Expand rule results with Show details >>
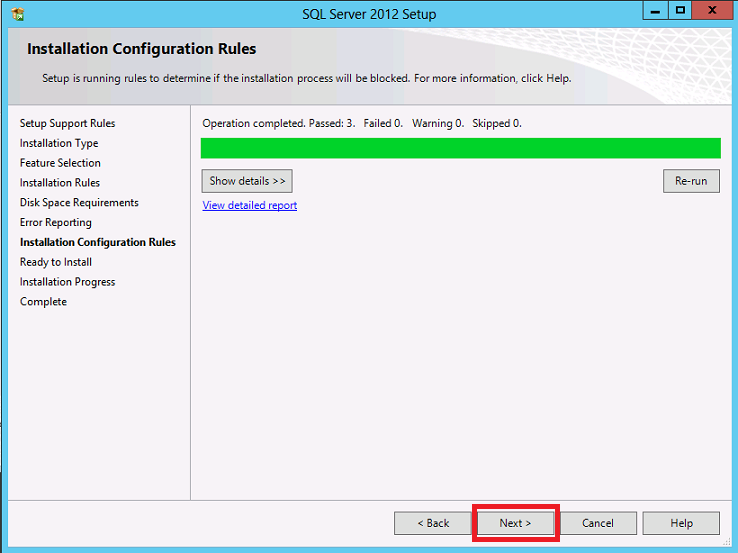 (247, 181)
